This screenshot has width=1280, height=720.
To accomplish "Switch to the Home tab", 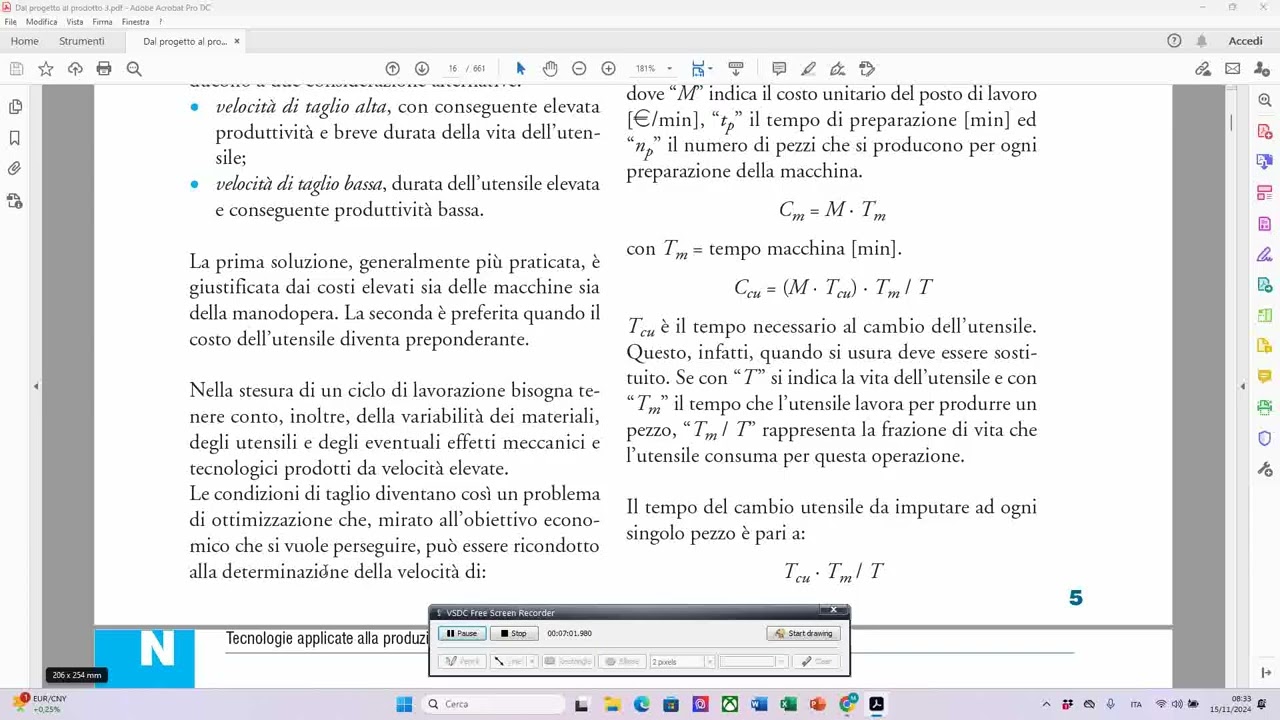I will pos(25,41).
